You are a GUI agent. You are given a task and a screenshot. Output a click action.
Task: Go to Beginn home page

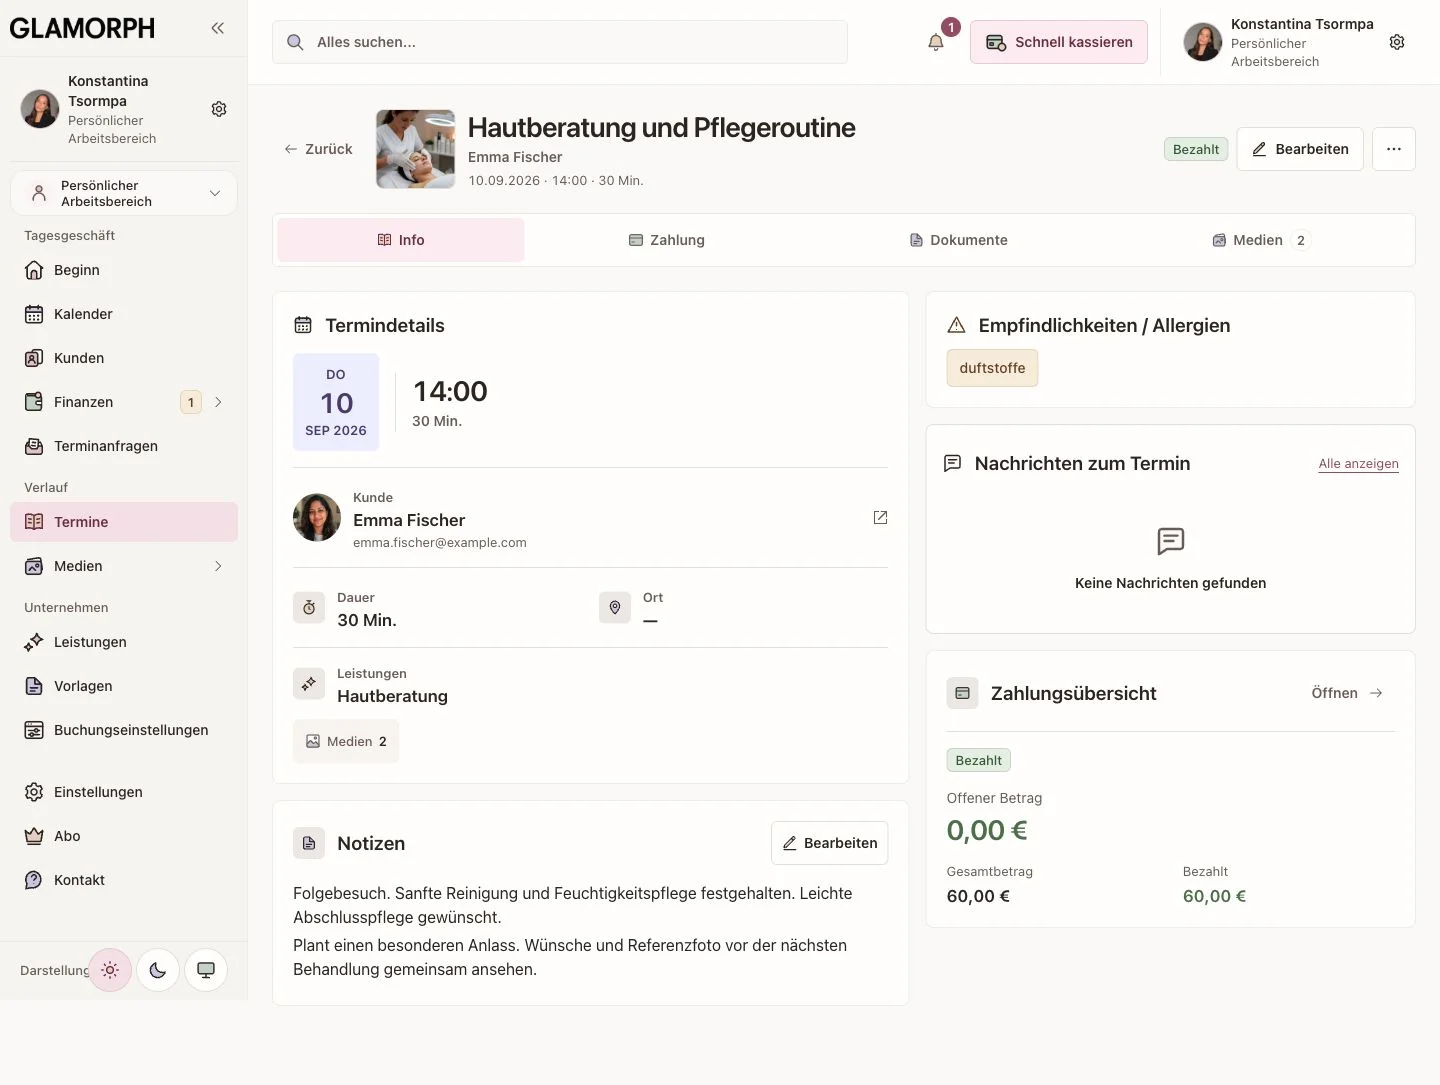124,270
